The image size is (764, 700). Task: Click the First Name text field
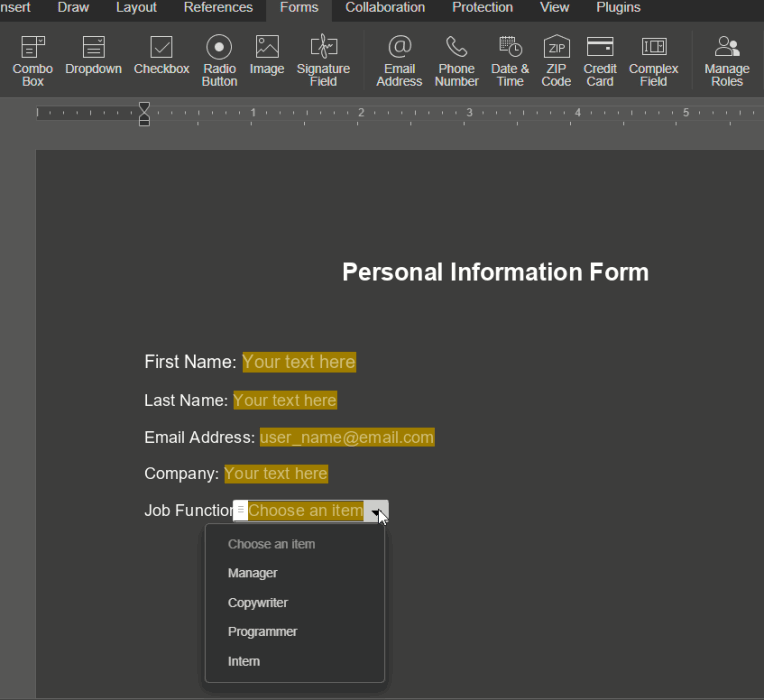click(x=299, y=362)
